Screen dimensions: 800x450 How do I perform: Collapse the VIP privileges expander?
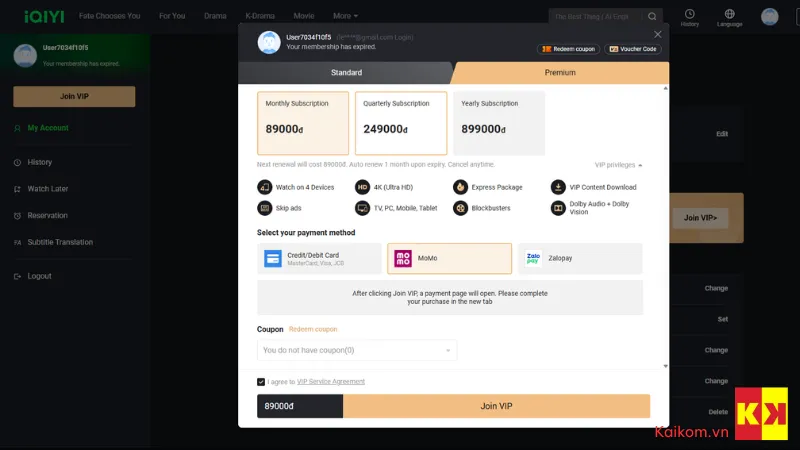618,165
